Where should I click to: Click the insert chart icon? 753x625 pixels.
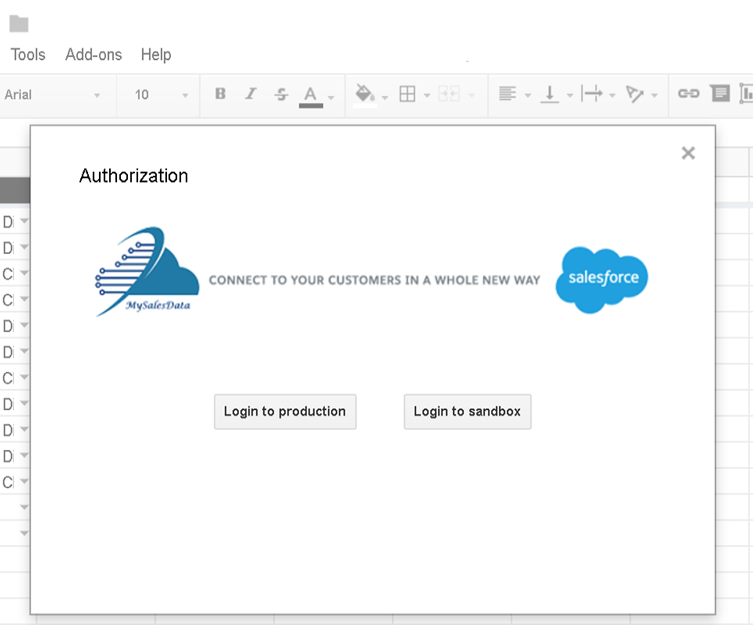pyautogui.click(x=746, y=93)
